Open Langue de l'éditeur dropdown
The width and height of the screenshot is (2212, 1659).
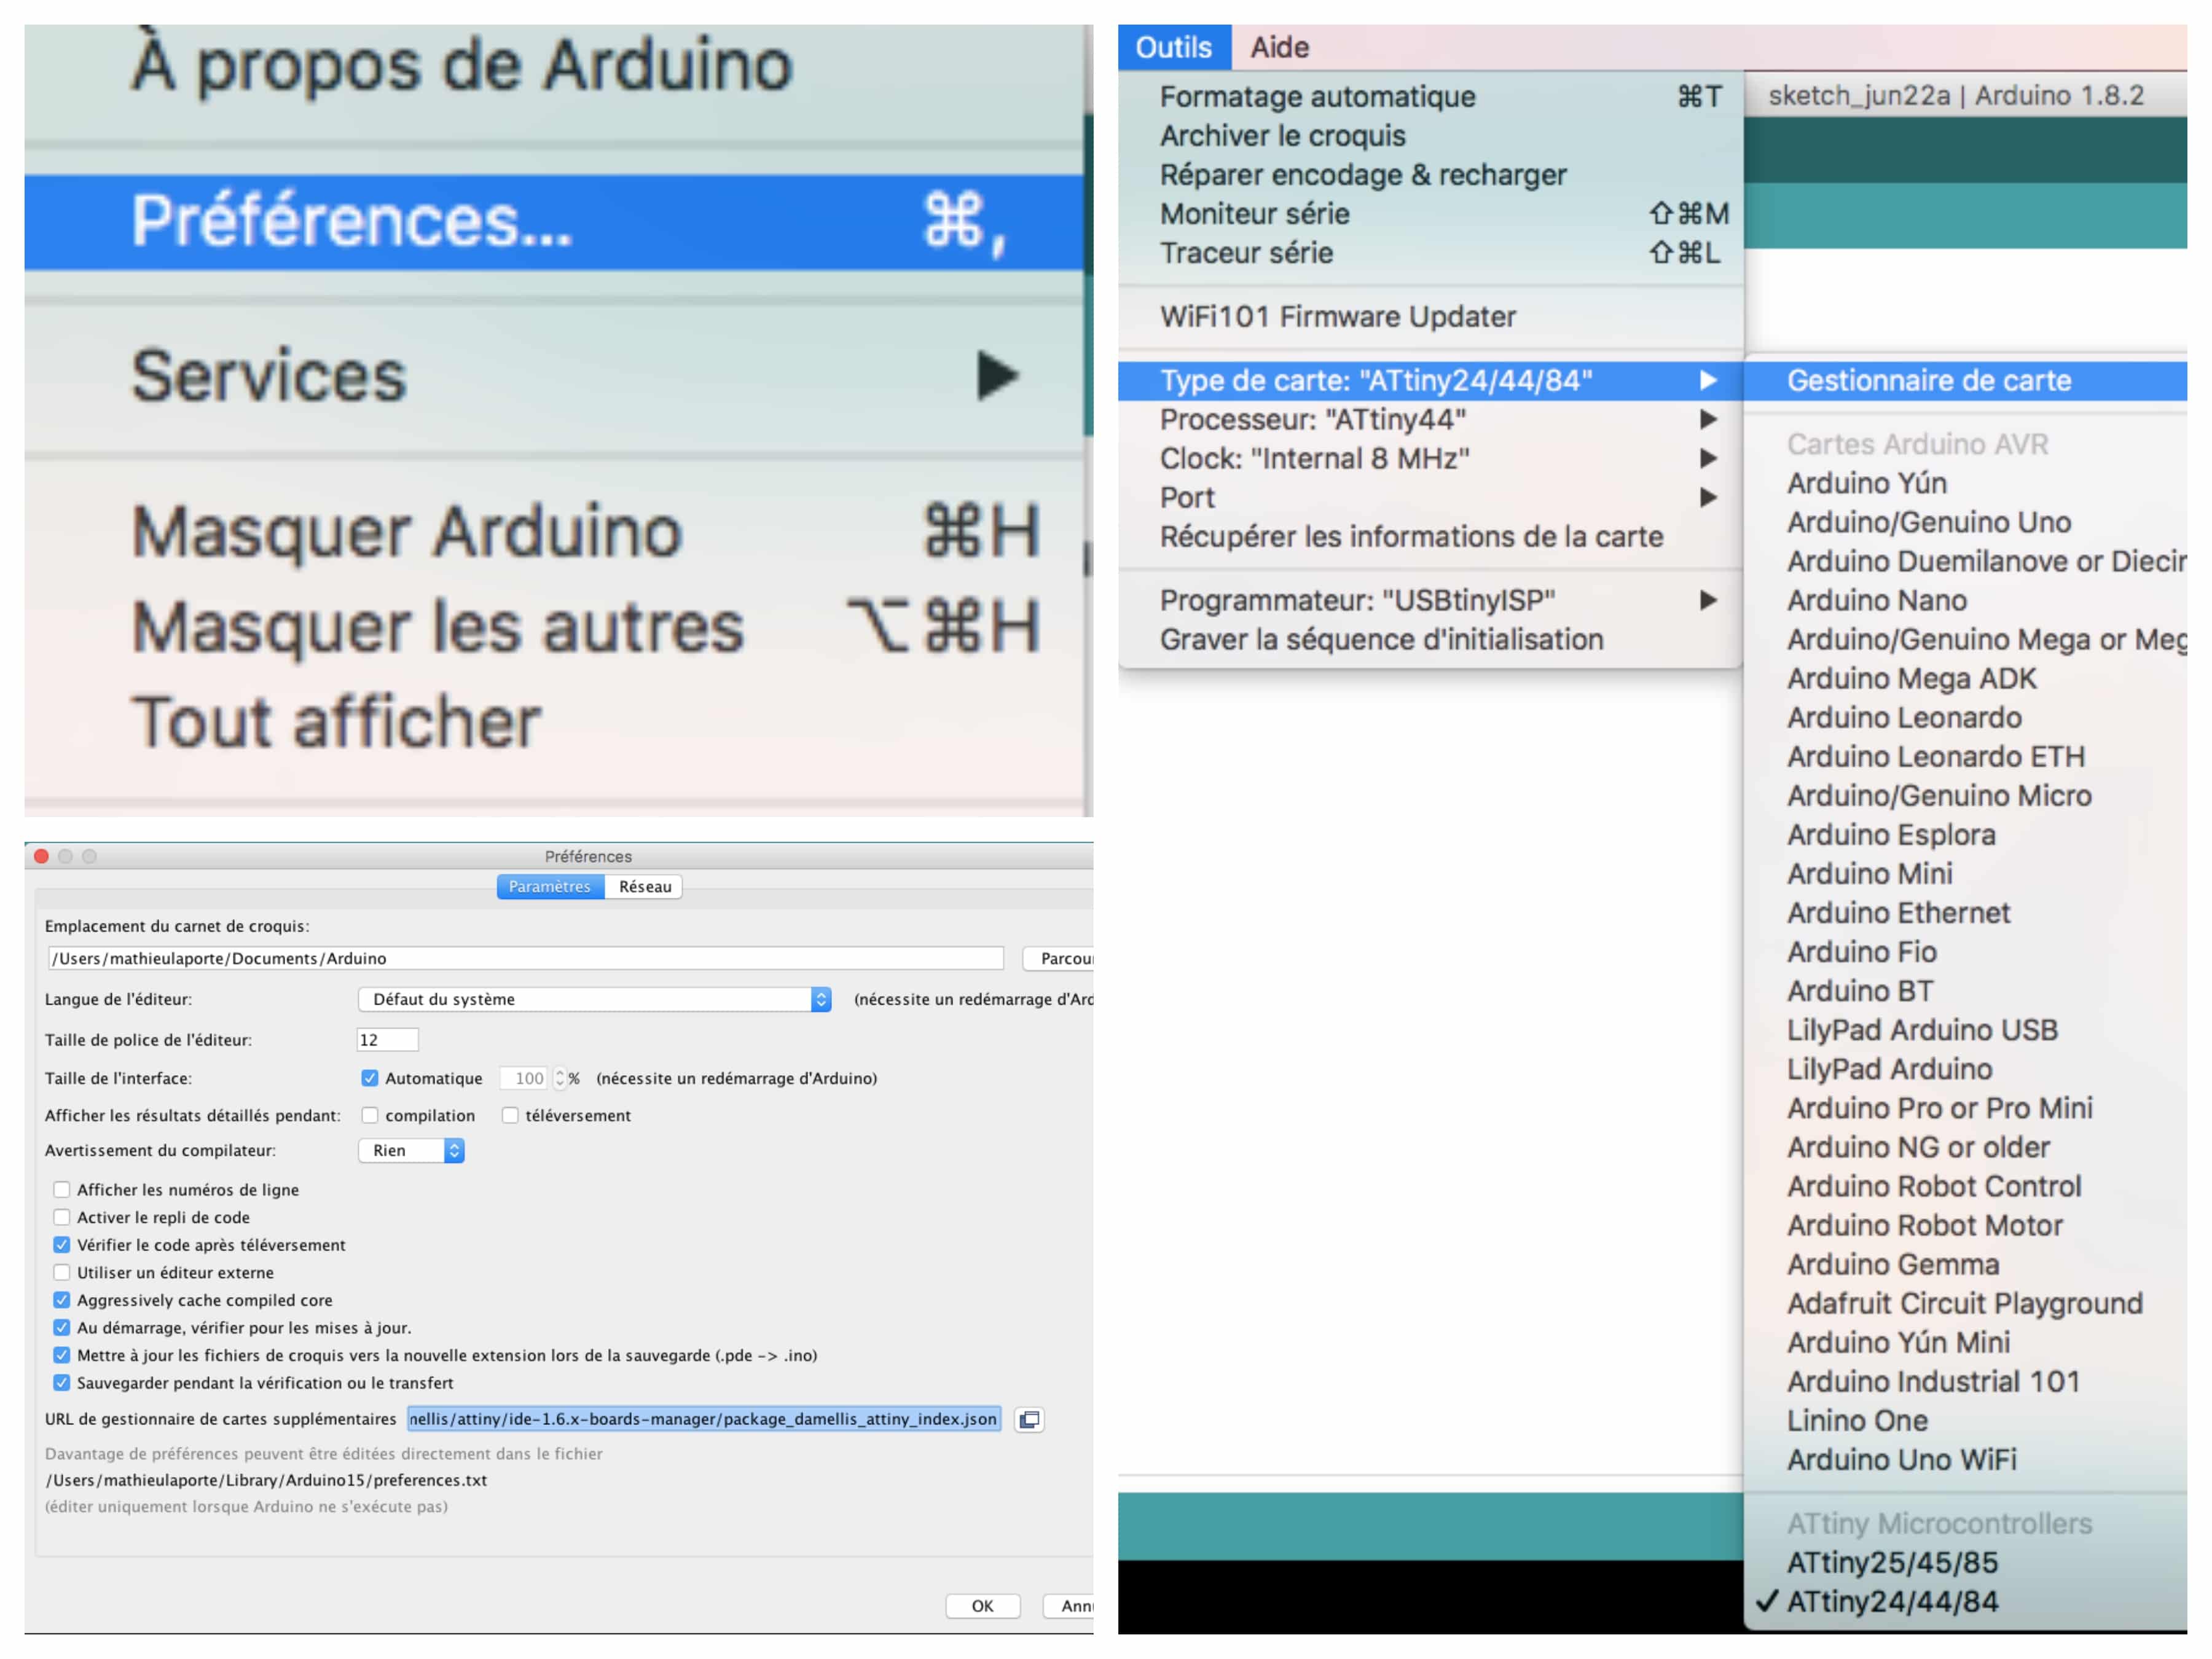(595, 999)
